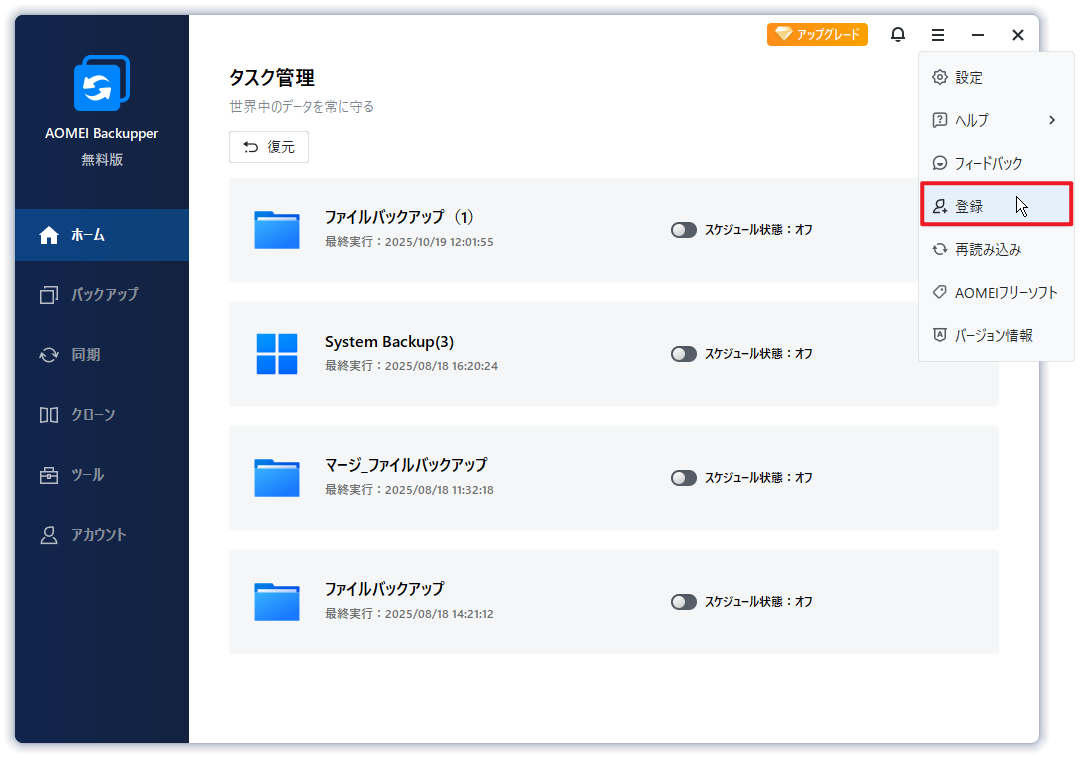Go to ホーム in the sidebar

[102, 235]
